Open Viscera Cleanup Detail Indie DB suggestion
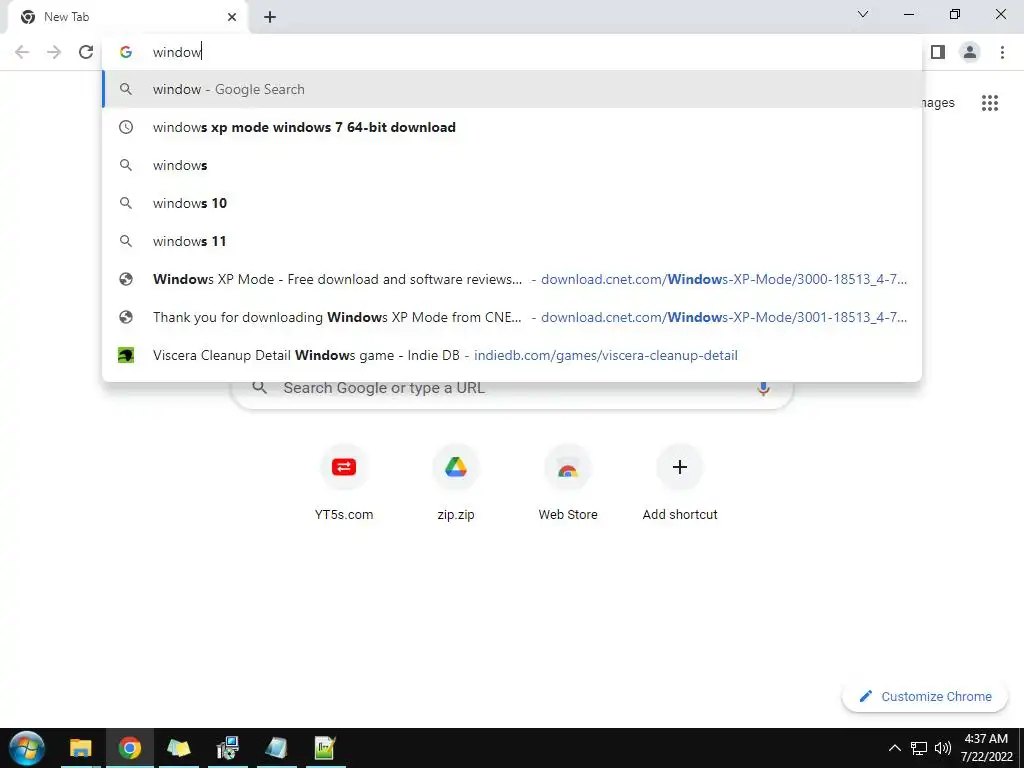 512,355
